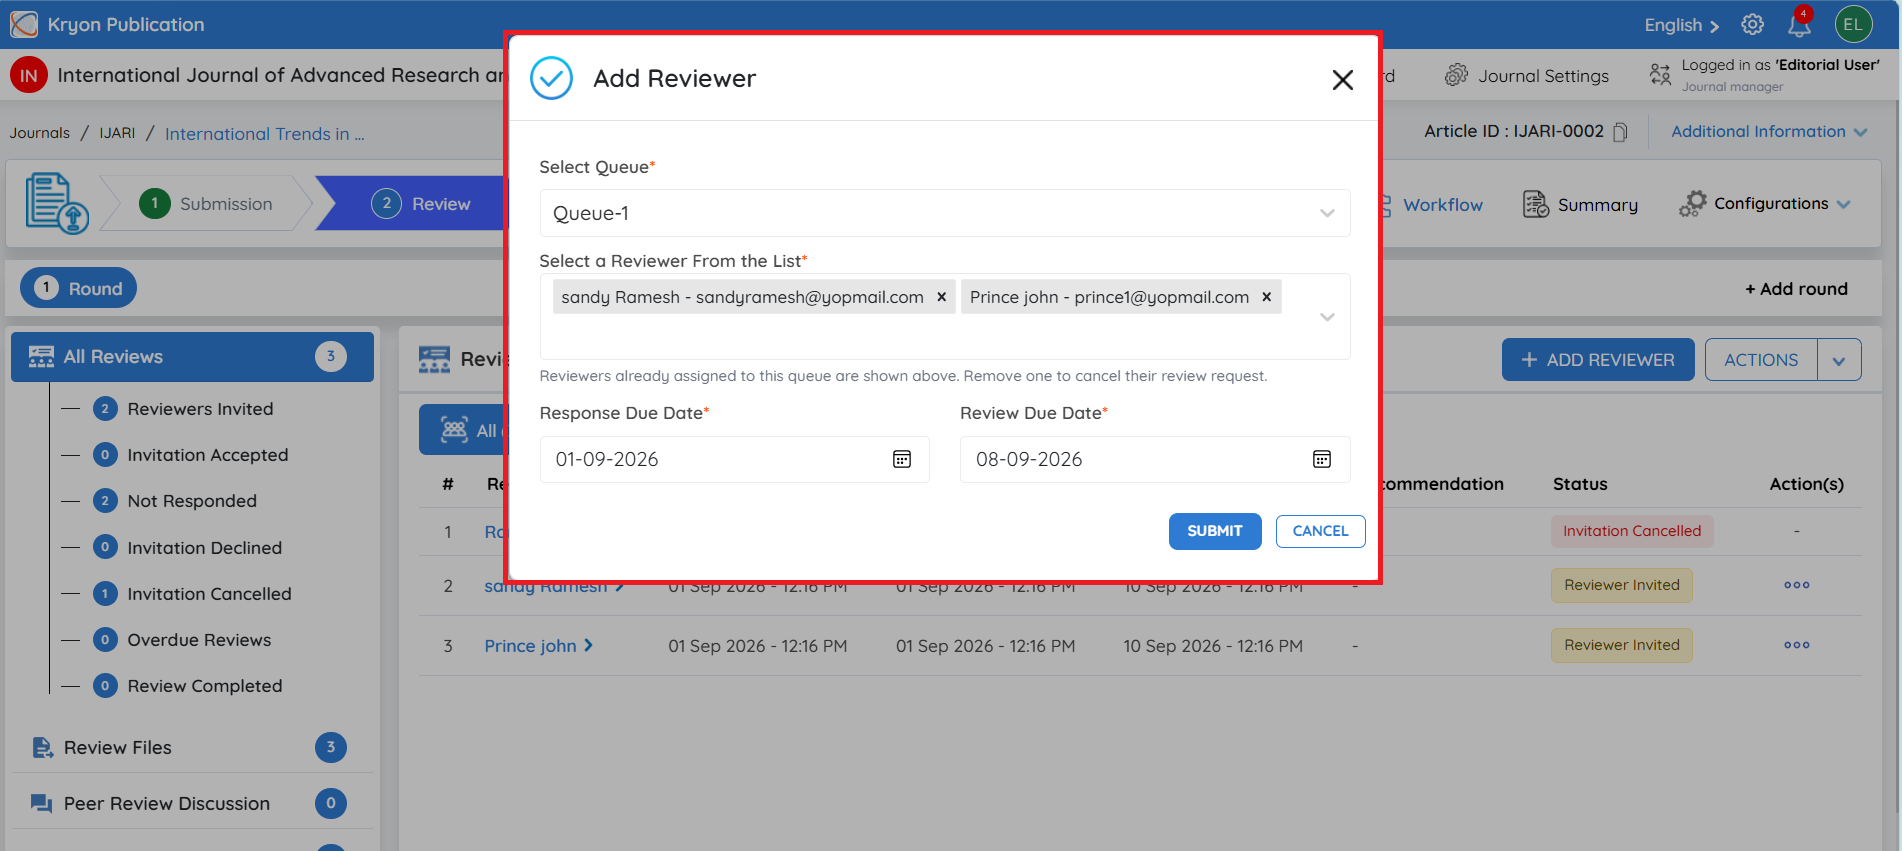Open row actions for Prince john
The width and height of the screenshot is (1902, 851).
point(1796,645)
